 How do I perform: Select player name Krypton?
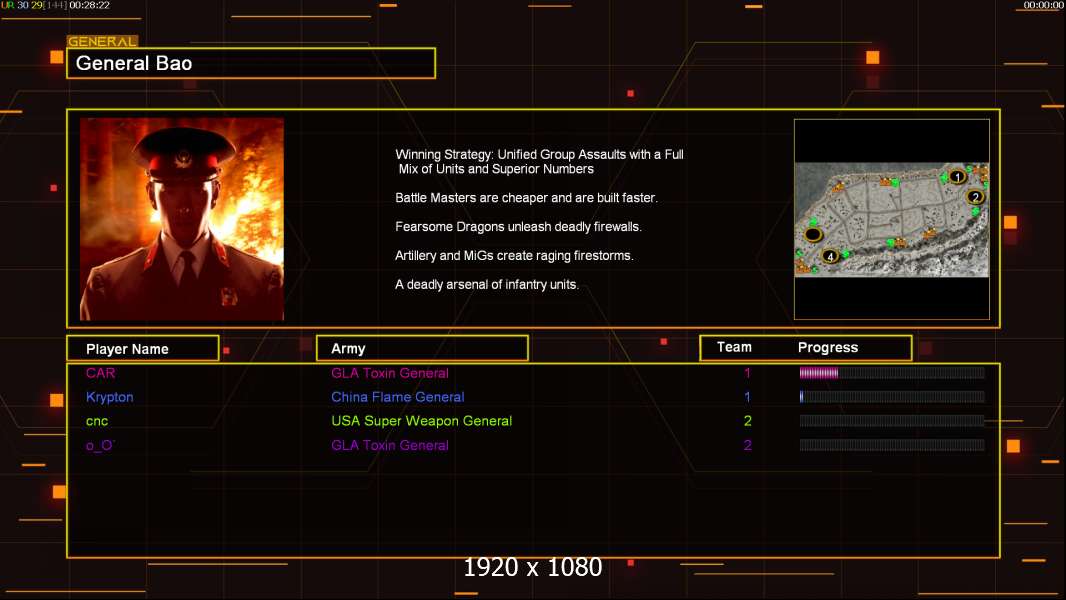tap(109, 398)
